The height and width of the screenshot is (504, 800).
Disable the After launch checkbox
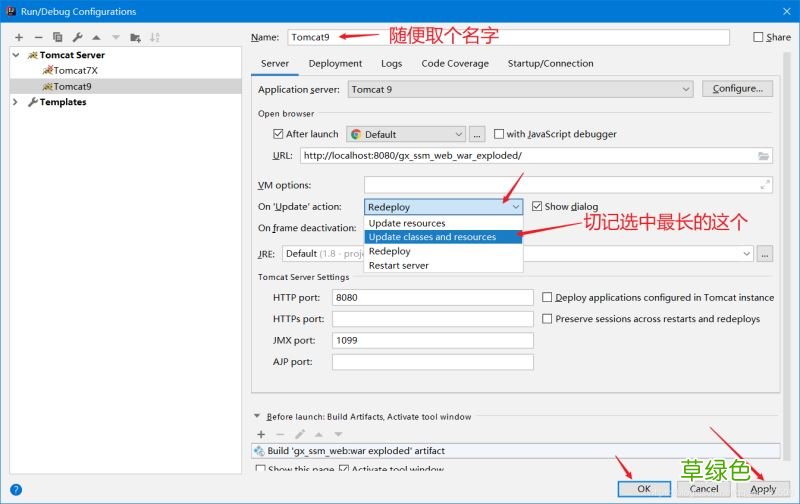[x=278, y=134]
